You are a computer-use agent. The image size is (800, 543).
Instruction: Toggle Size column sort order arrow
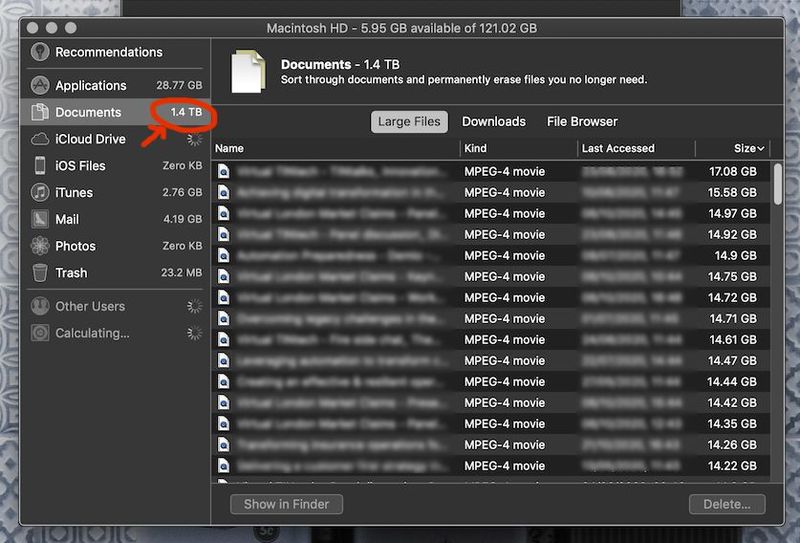pos(761,149)
